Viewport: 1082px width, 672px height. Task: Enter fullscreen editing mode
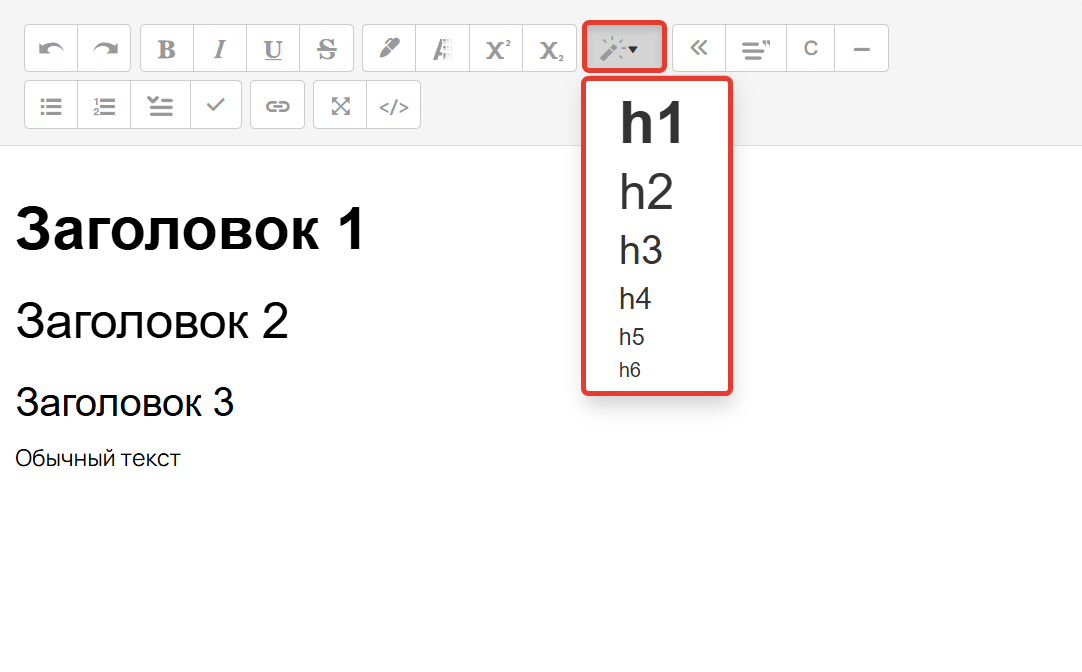coord(340,105)
